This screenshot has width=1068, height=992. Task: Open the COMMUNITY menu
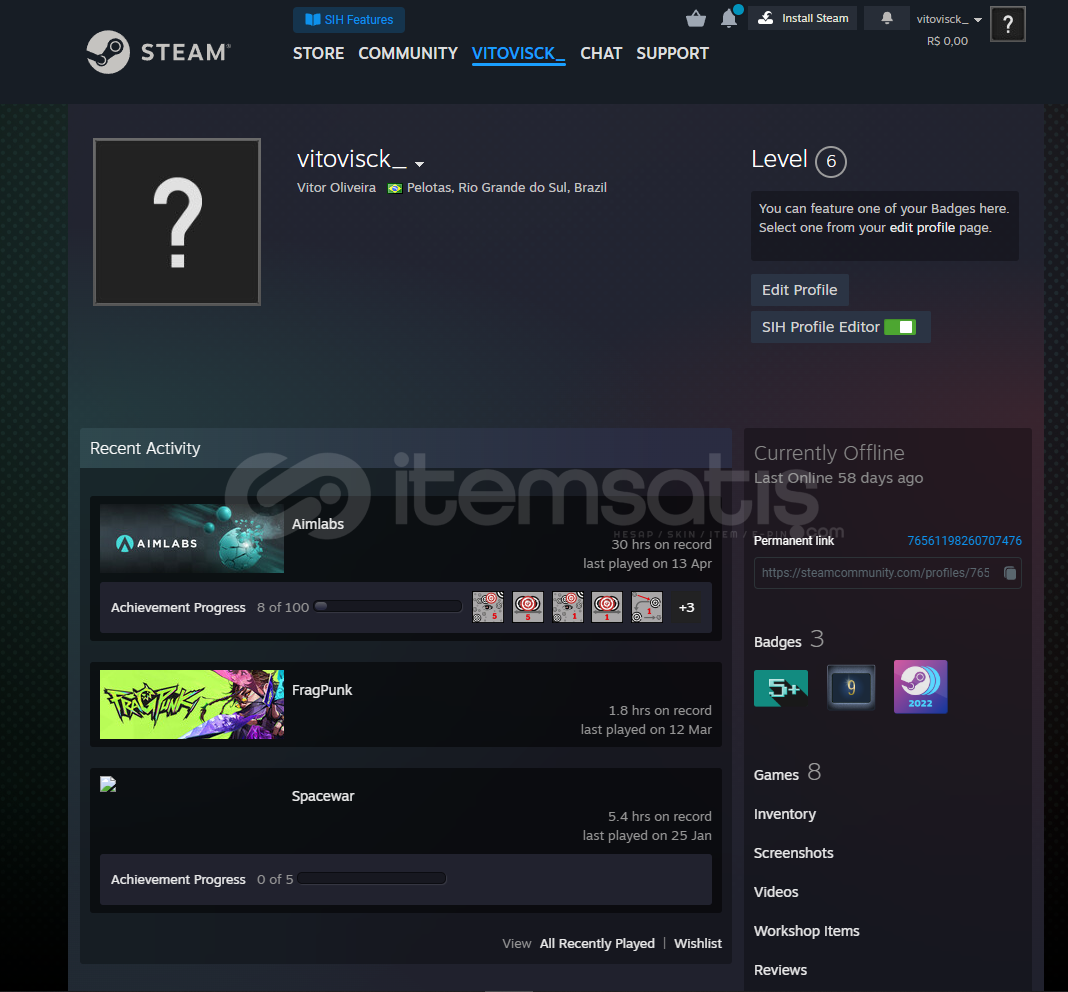click(x=408, y=53)
